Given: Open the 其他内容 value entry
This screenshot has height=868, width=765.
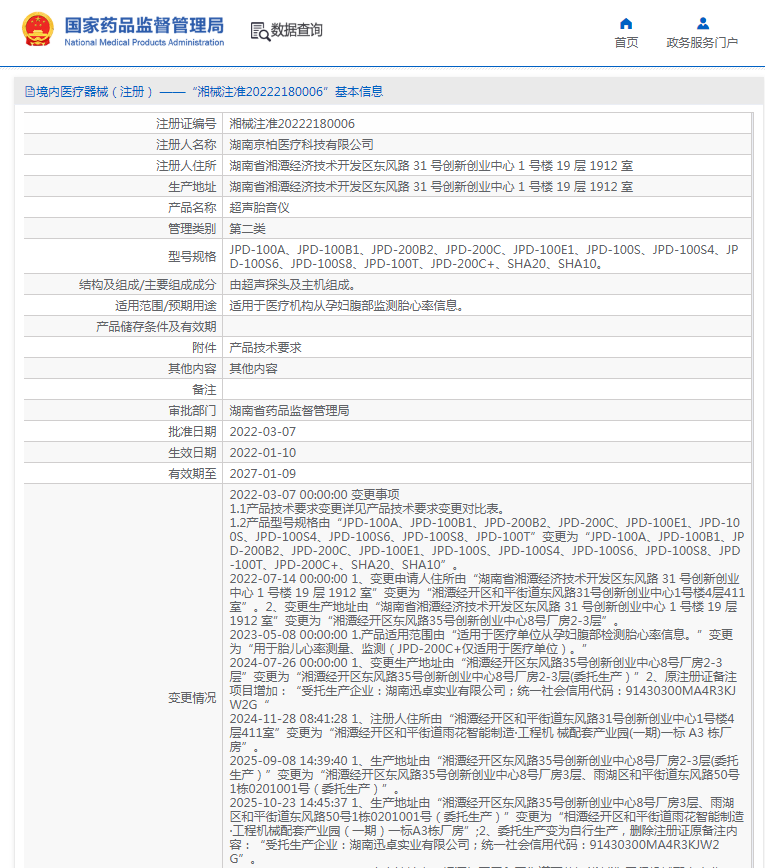Looking at the screenshot, I should [x=254, y=368].
